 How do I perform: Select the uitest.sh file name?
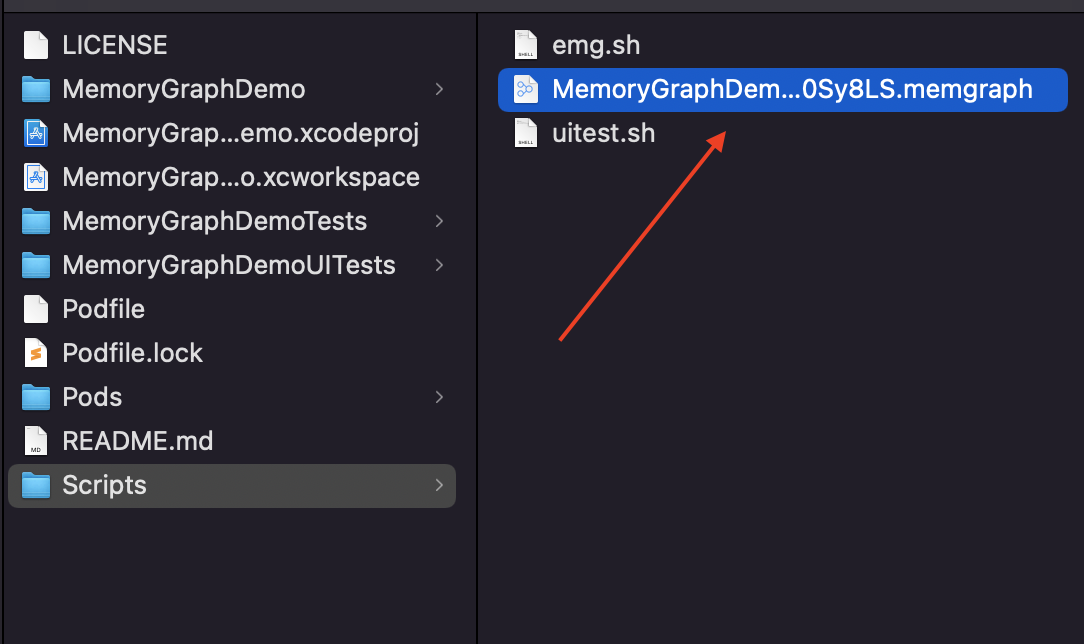tap(603, 133)
